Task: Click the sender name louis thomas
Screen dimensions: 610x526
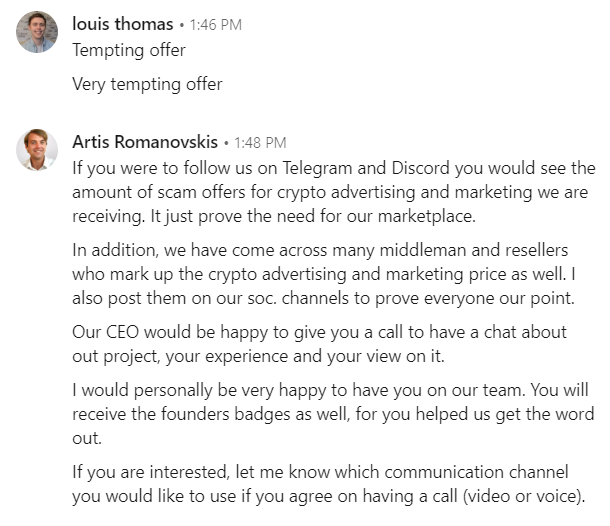Action: coord(123,24)
